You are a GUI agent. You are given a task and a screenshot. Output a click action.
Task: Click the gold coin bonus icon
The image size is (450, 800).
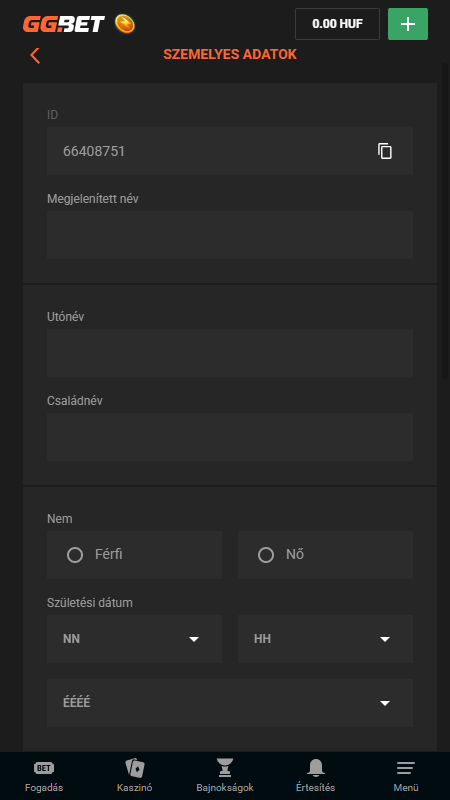pyautogui.click(x=124, y=24)
